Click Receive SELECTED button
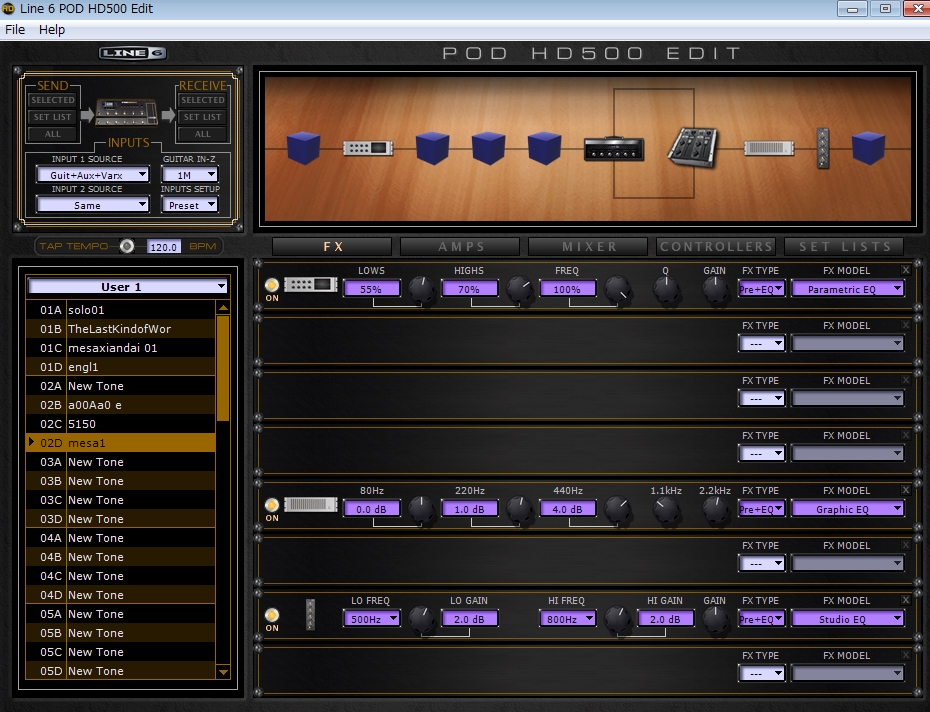 (202, 100)
